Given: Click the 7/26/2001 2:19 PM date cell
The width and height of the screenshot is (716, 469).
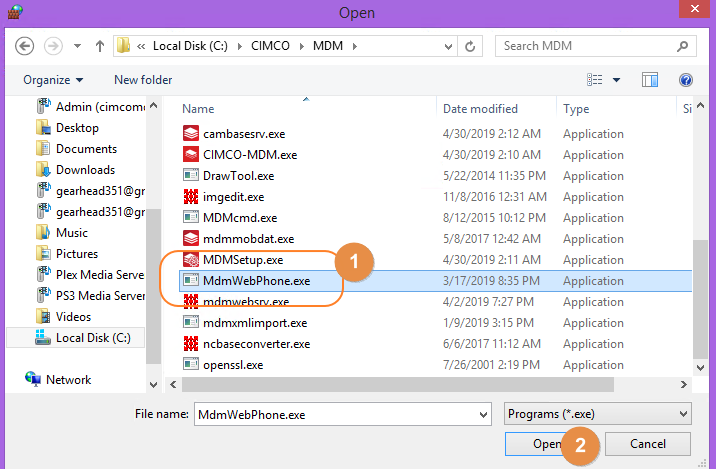Looking at the screenshot, I should coord(491,365).
